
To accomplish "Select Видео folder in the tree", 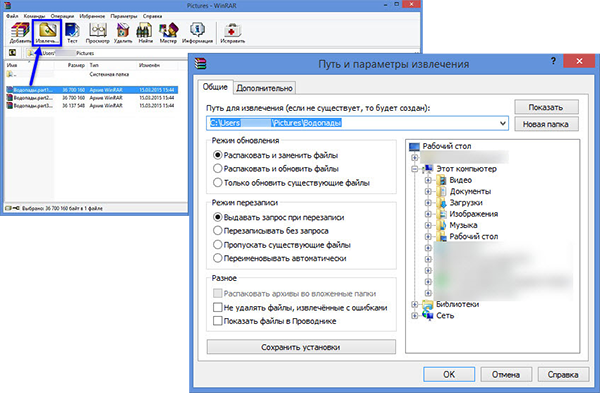I will click(x=460, y=180).
